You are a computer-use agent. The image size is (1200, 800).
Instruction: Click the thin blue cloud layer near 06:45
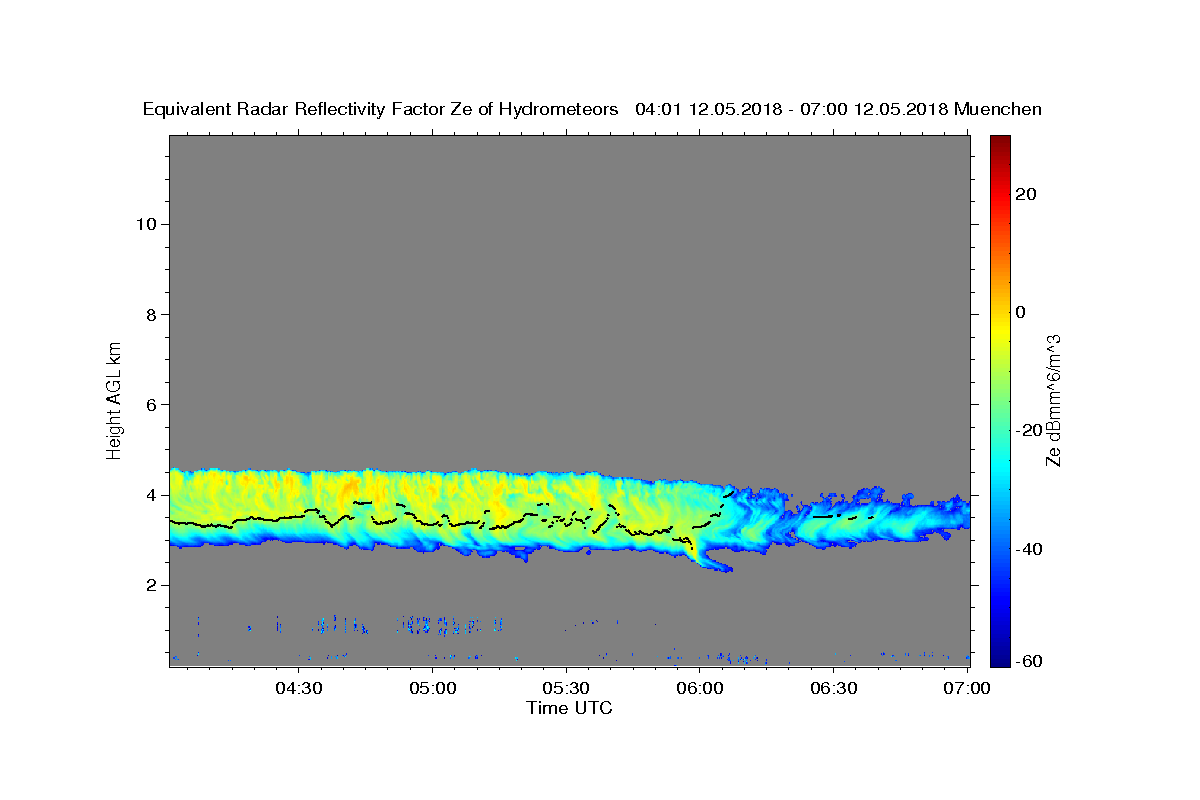[900, 520]
